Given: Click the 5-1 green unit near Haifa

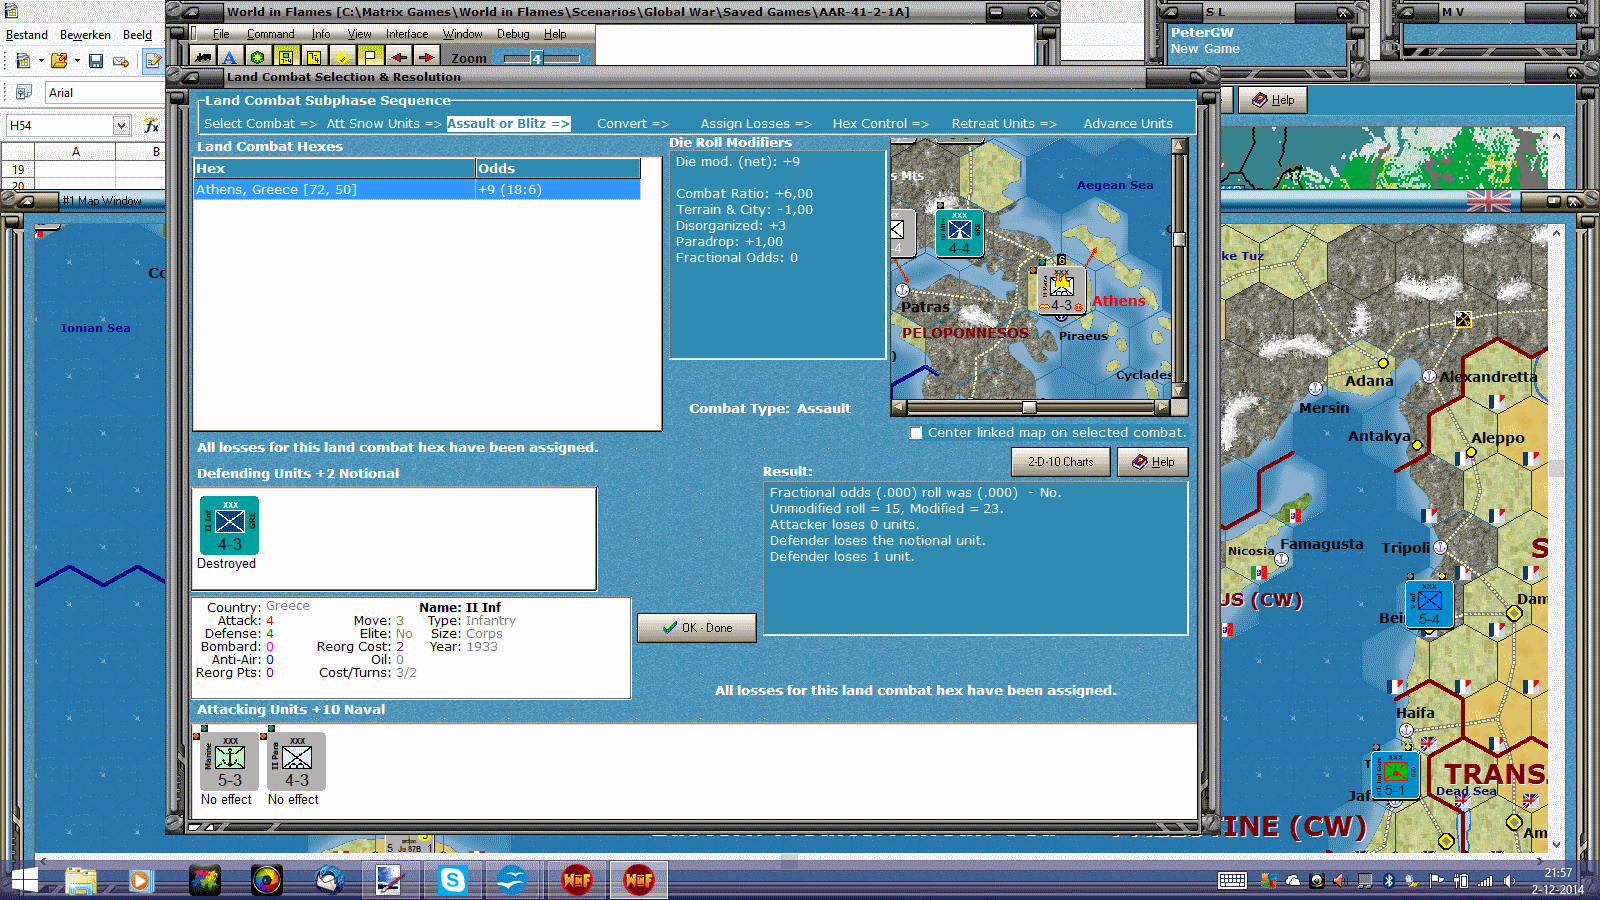Looking at the screenshot, I should coord(1395,776).
